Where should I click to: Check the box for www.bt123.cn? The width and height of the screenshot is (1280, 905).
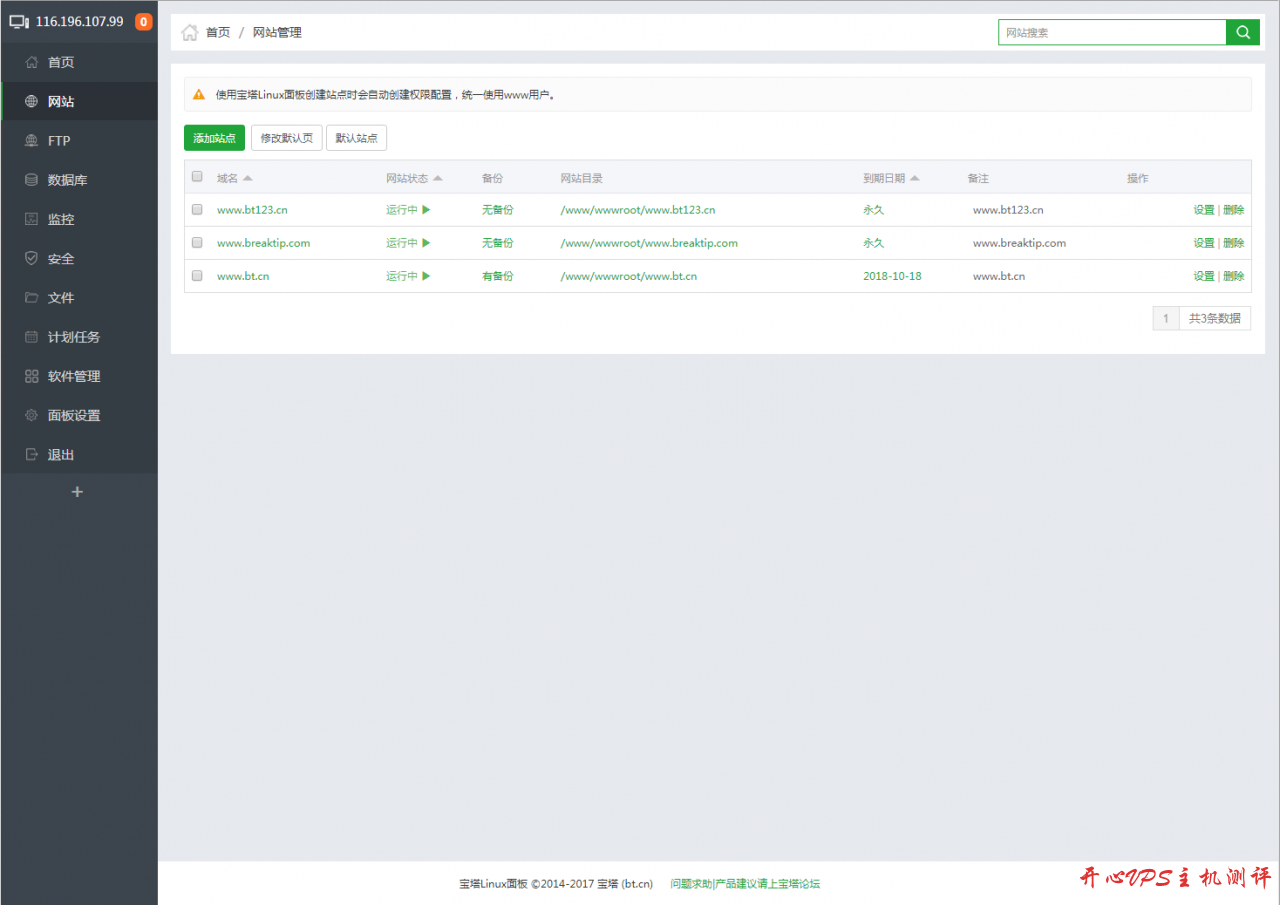pos(197,210)
